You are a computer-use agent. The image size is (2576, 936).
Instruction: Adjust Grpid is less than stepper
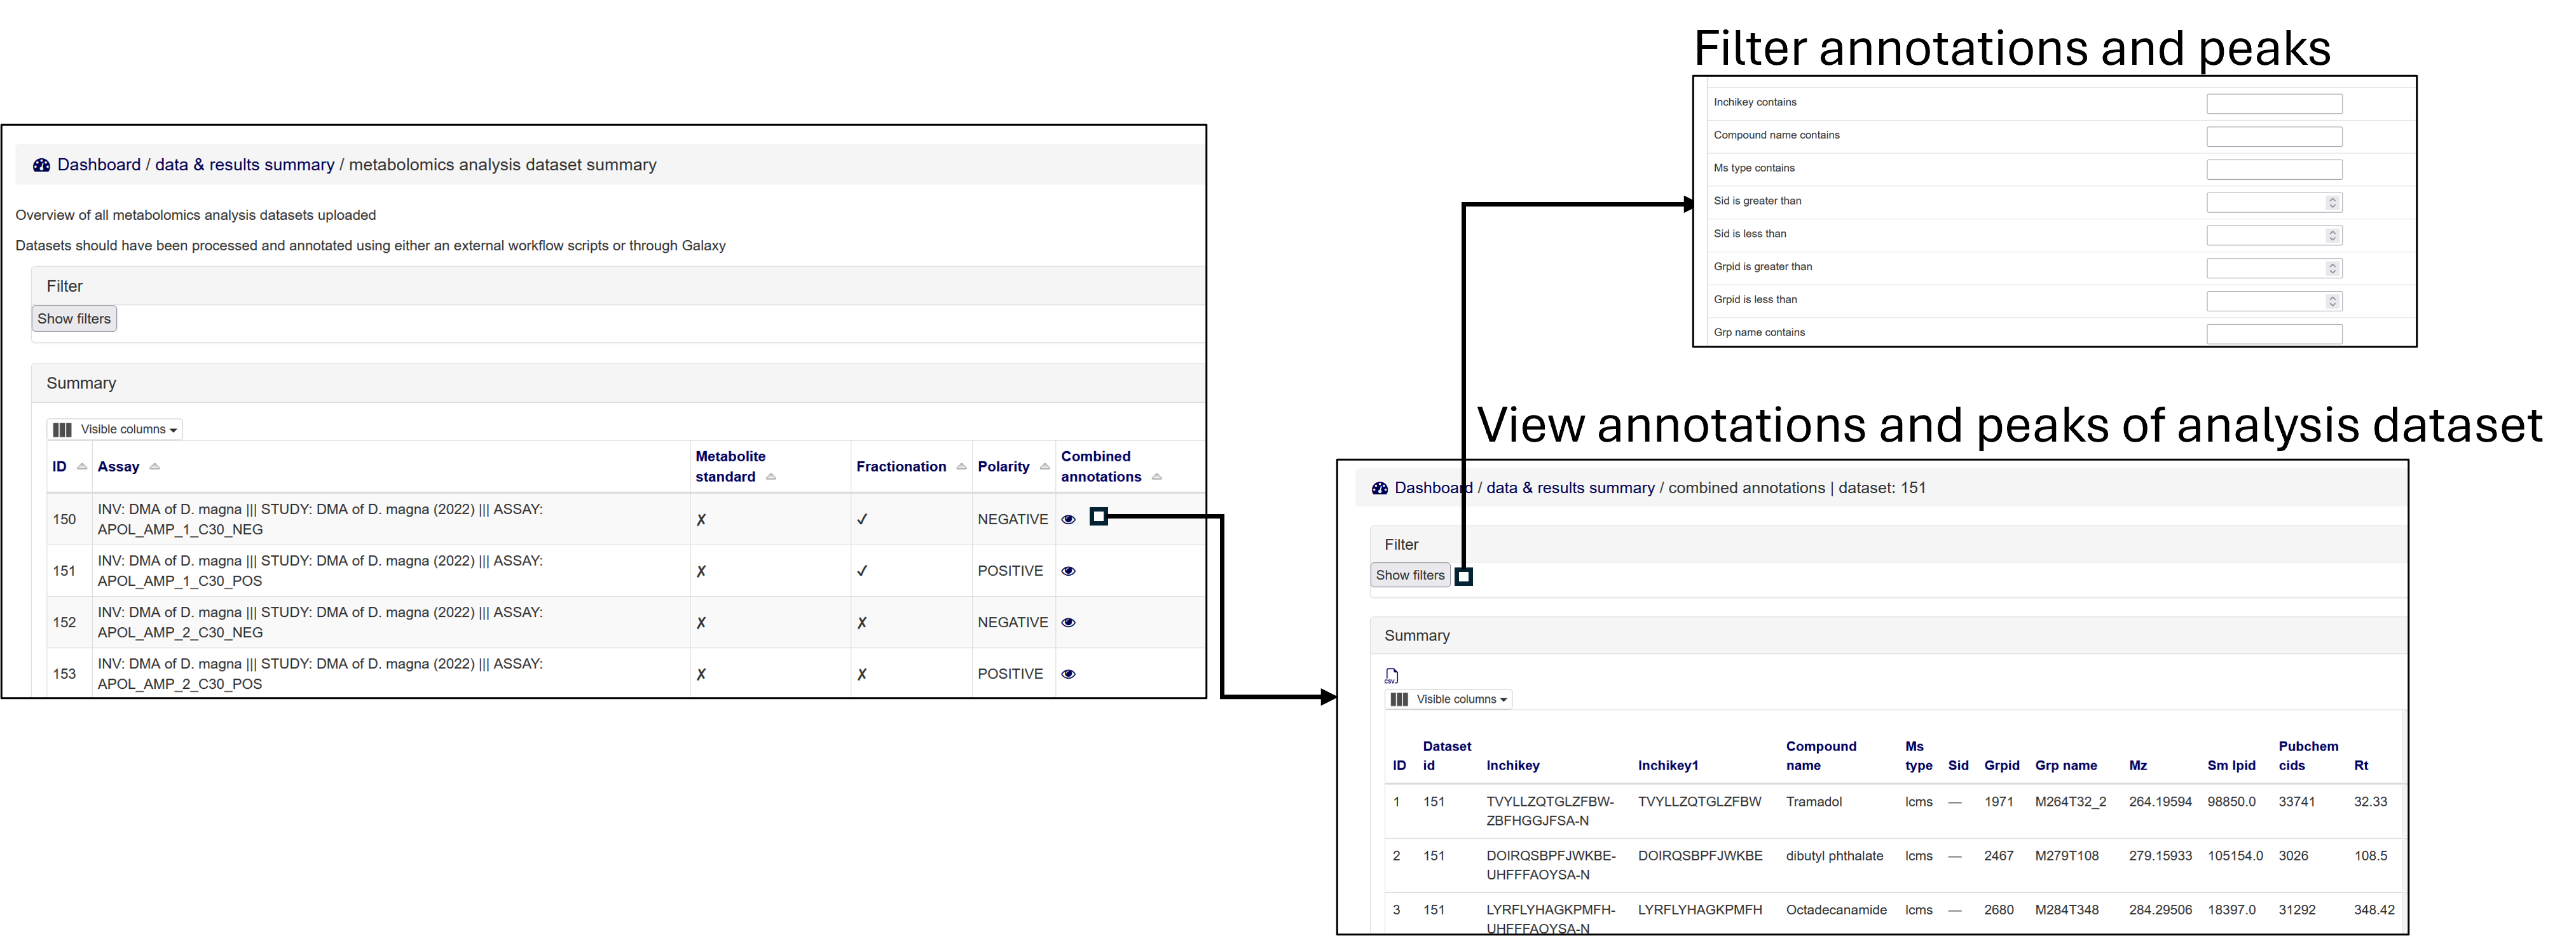tap(2332, 301)
